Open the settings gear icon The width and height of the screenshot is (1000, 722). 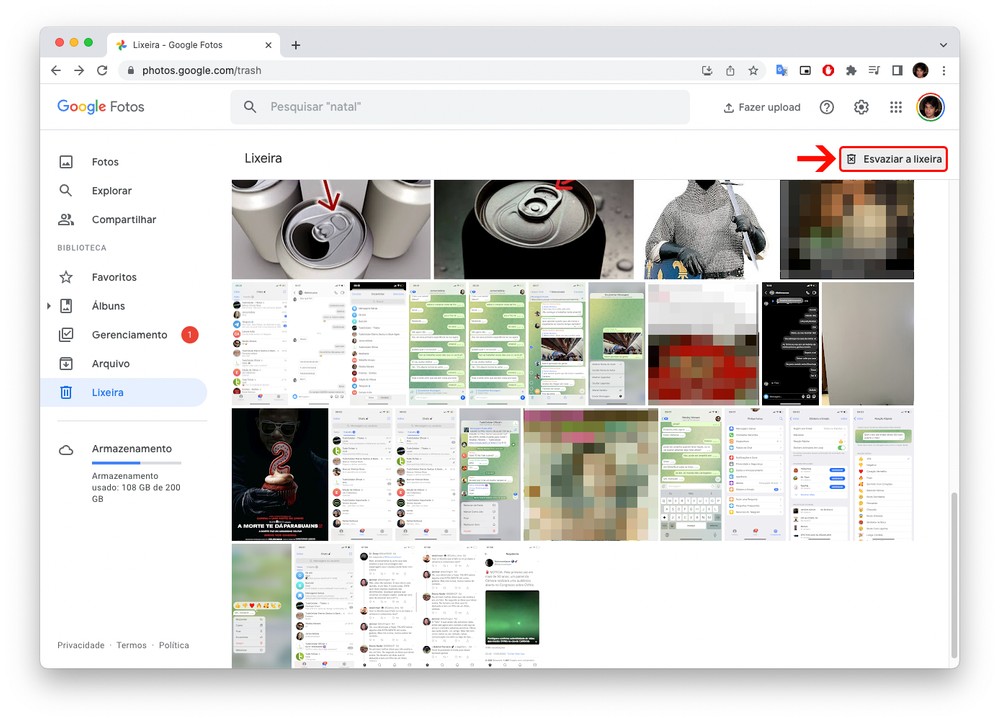[x=861, y=107]
